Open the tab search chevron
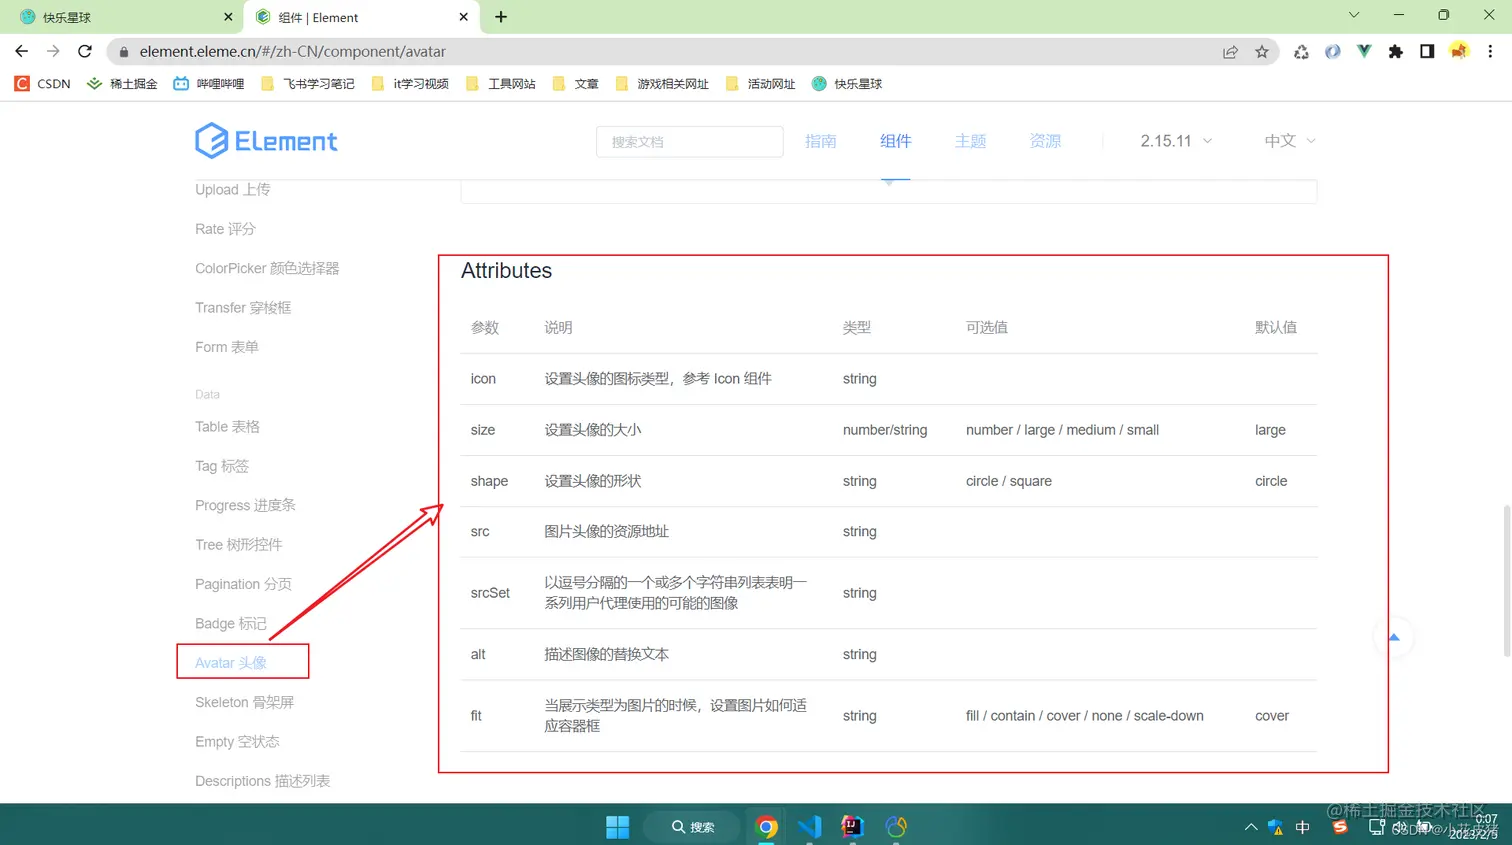The height and width of the screenshot is (845, 1512). [x=1354, y=15]
